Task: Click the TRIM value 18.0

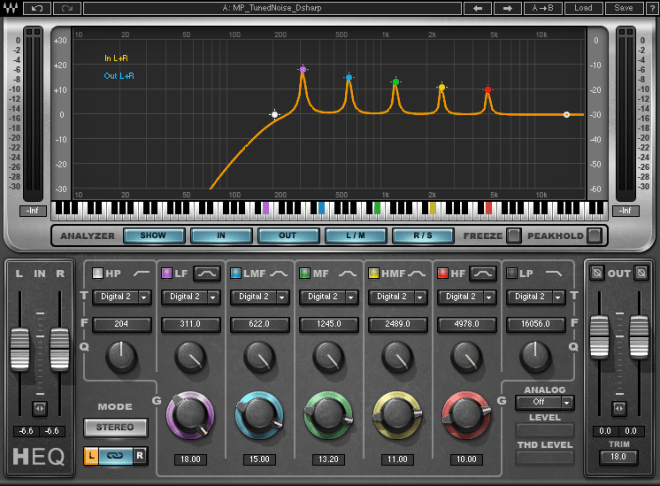Action: pos(618,457)
